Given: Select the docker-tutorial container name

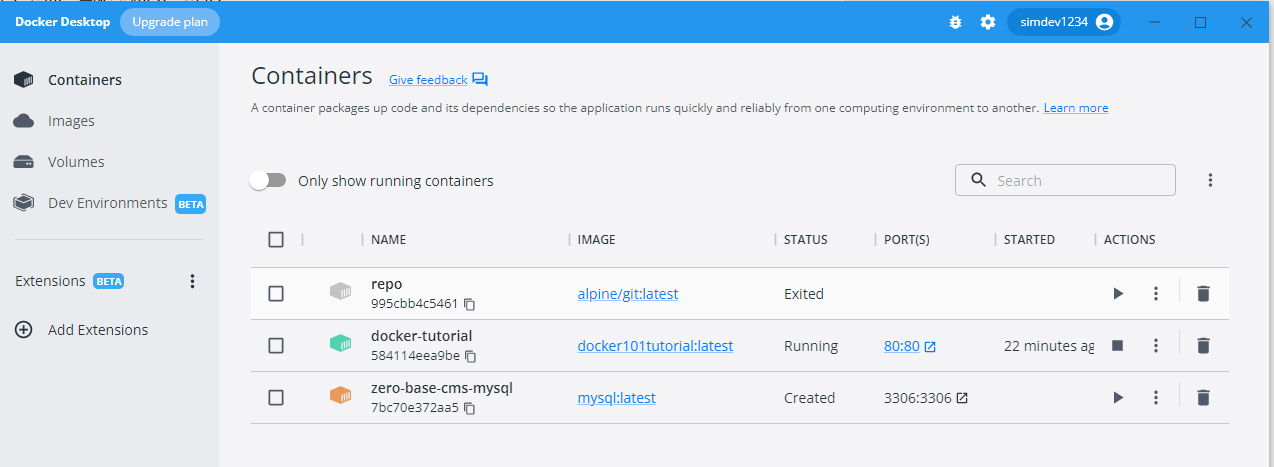Looking at the screenshot, I should click(x=421, y=336).
